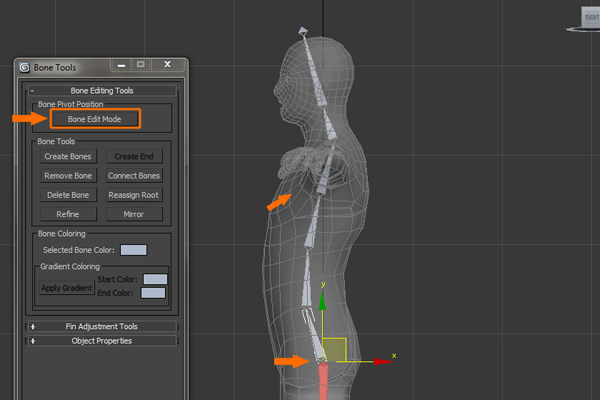Open the Selected Bone Color swatch
The image size is (600, 400).
[x=134, y=250]
